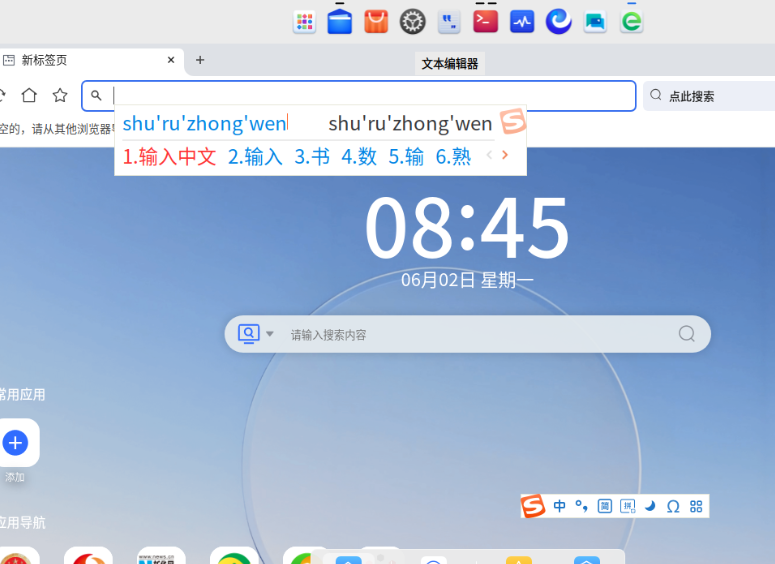Bookmark page with the star icon
The height and width of the screenshot is (564, 775).
60,95
